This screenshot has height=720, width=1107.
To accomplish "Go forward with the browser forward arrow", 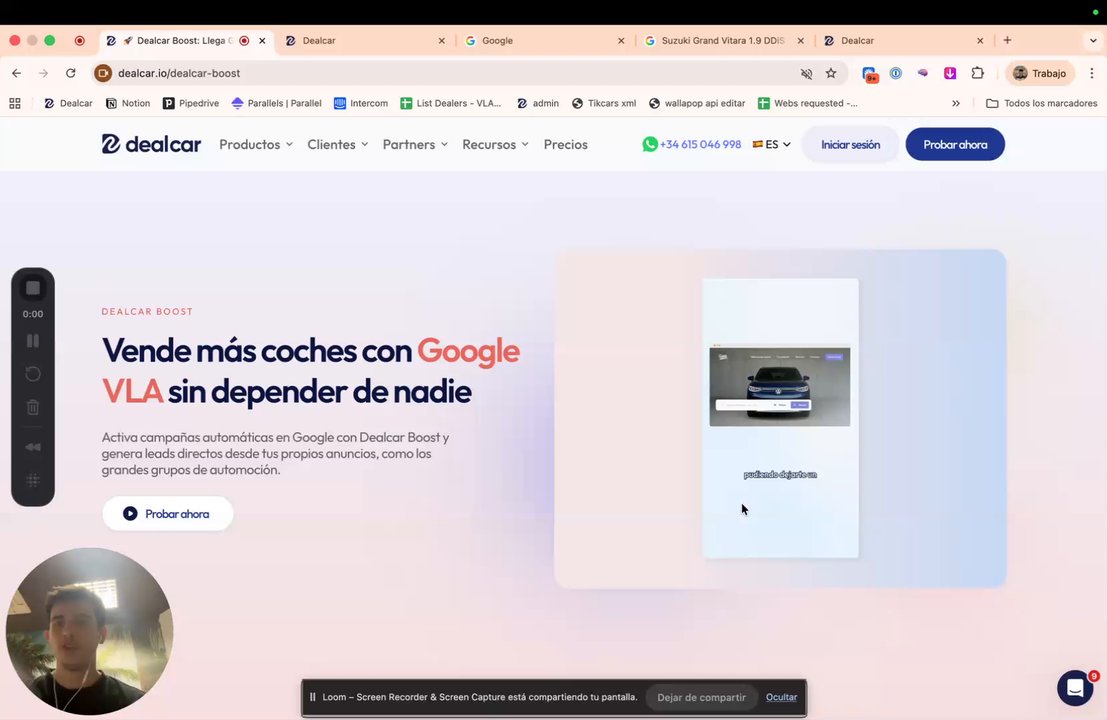I will coord(43,73).
